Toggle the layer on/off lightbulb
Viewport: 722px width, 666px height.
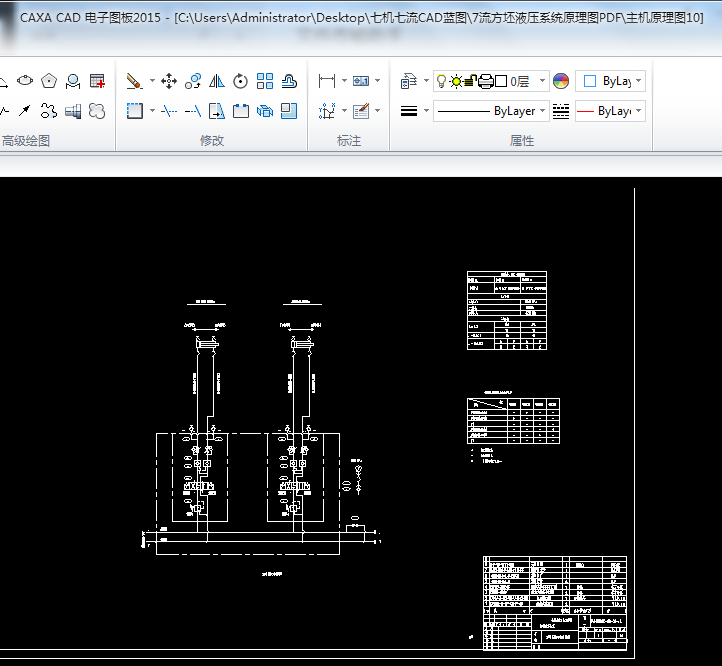[x=441, y=81]
